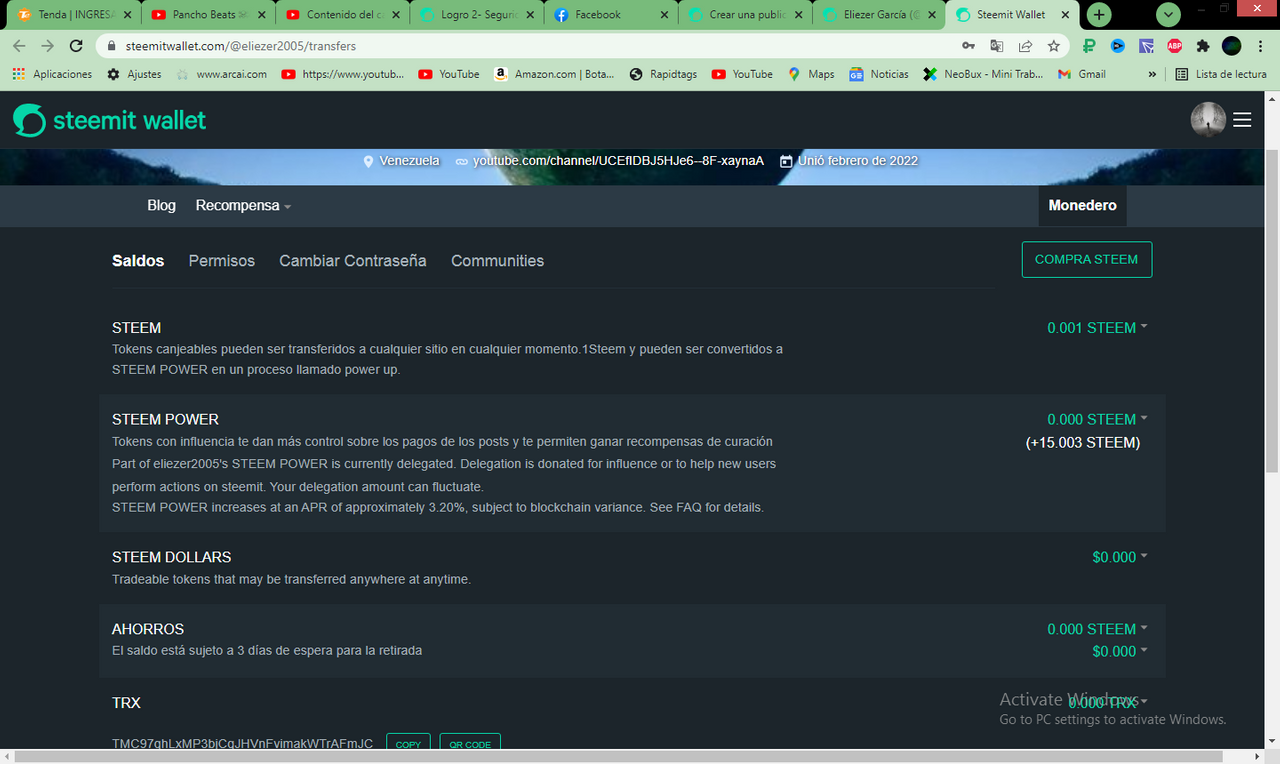Reload the page with refresh icon
Viewport: 1280px width, 764px height.
coord(76,46)
